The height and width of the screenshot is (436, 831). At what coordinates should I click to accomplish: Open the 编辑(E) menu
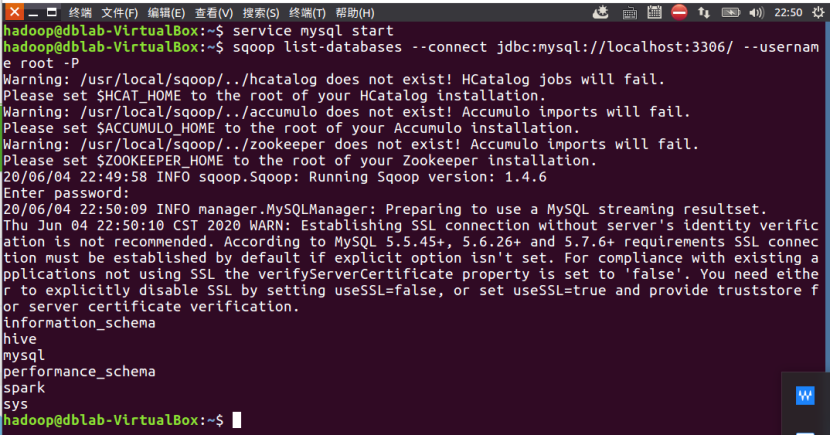tap(166, 13)
